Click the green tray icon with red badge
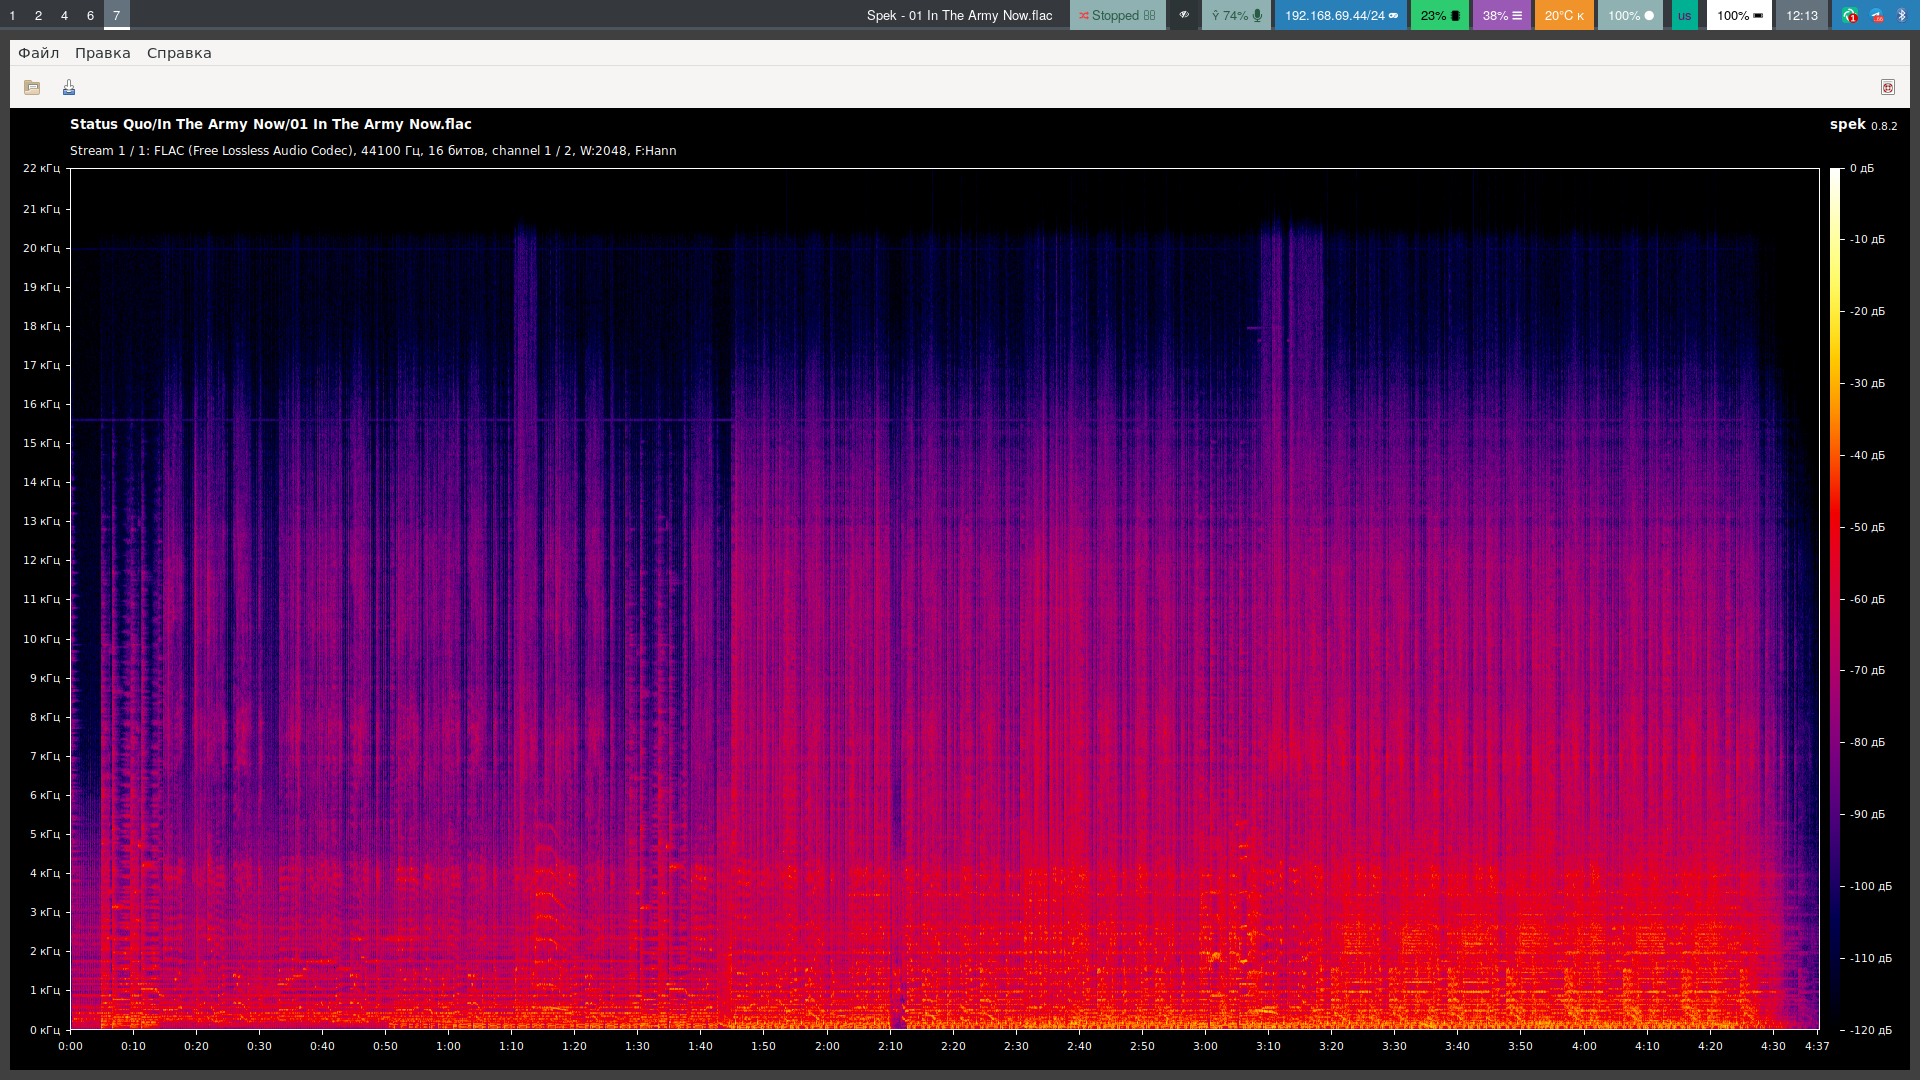1920x1080 pixels. pyautogui.click(x=1850, y=15)
